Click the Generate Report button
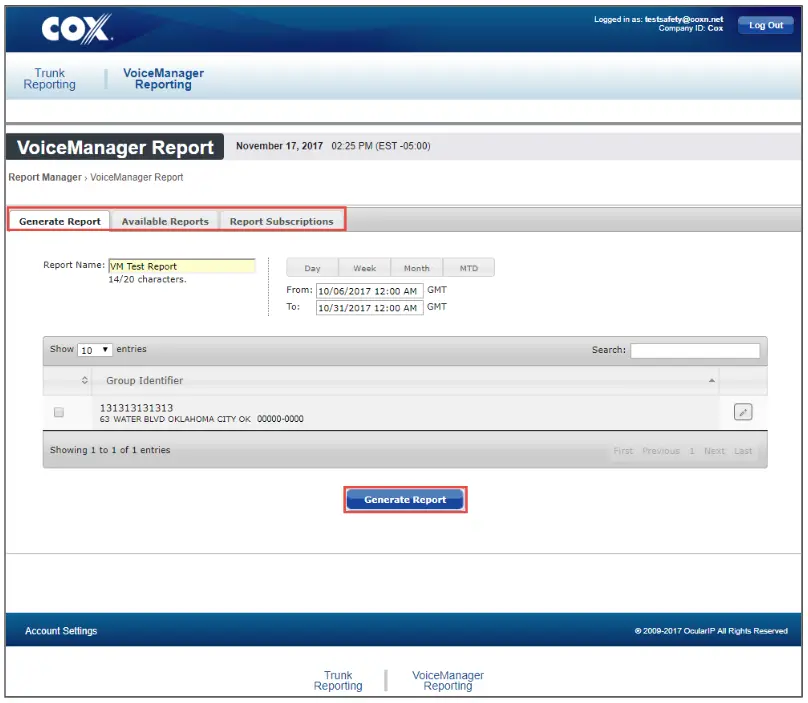The width and height of the screenshot is (808, 703). tap(404, 499)
